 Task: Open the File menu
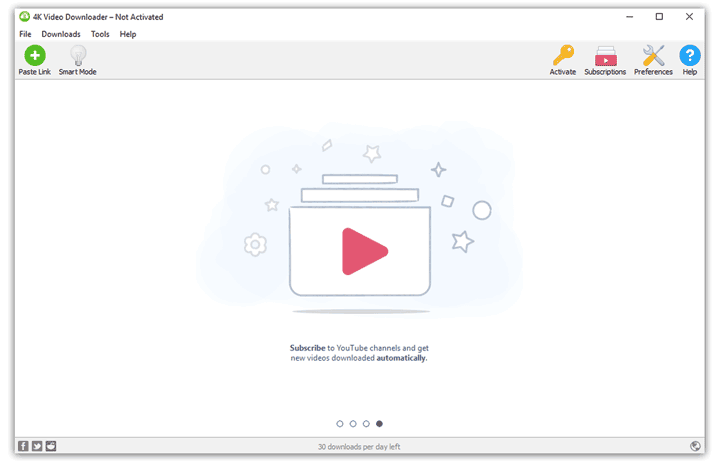(x=25, y=34)
